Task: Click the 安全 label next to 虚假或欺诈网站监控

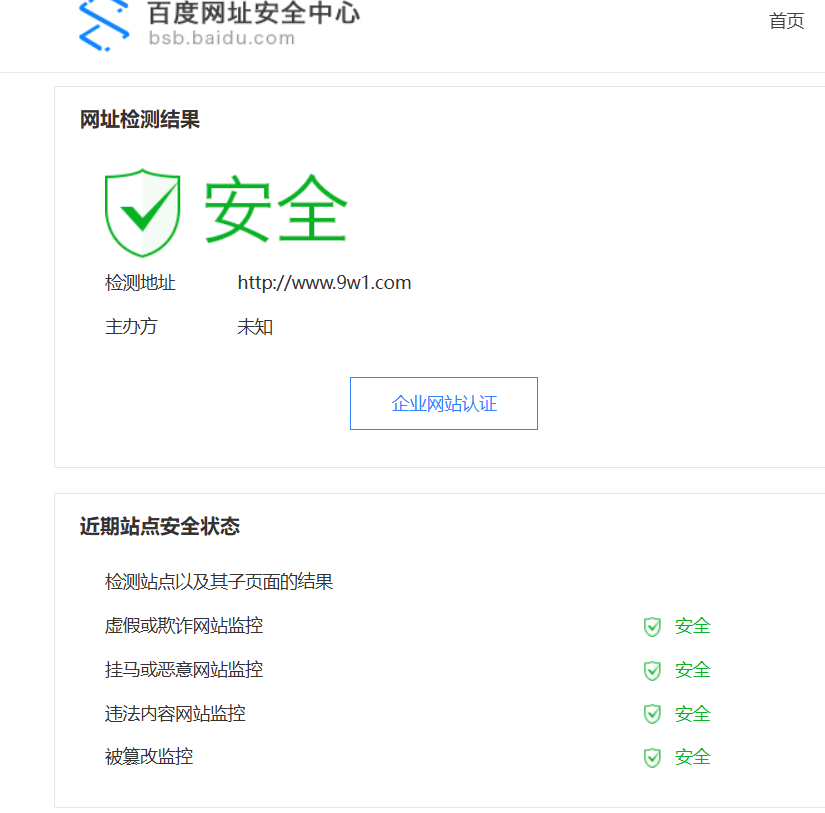Action: pos(691,626)
